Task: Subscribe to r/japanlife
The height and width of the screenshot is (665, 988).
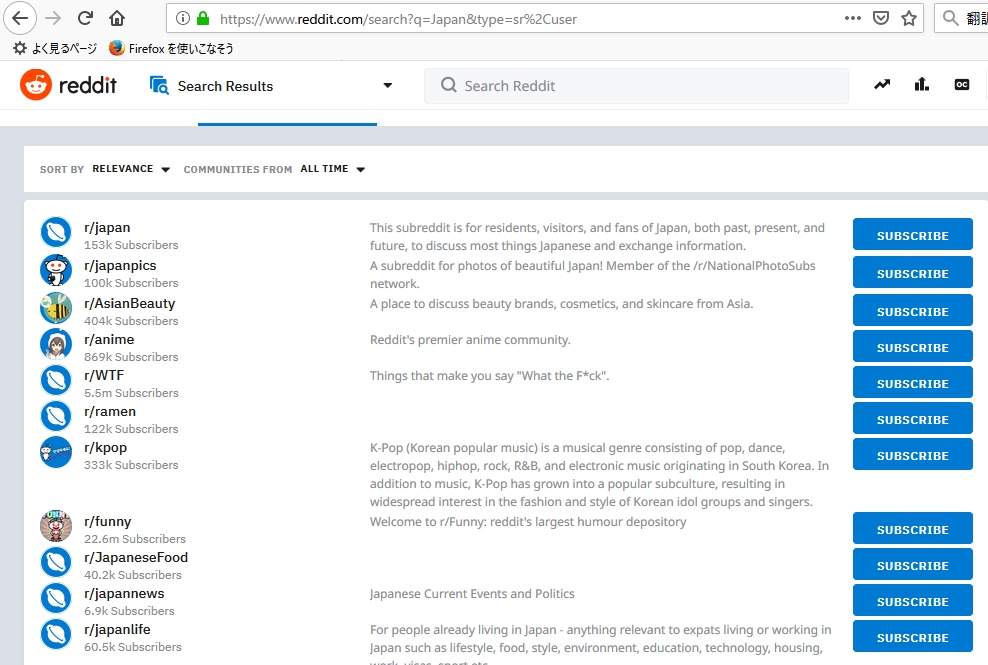Action: (912, 636)
